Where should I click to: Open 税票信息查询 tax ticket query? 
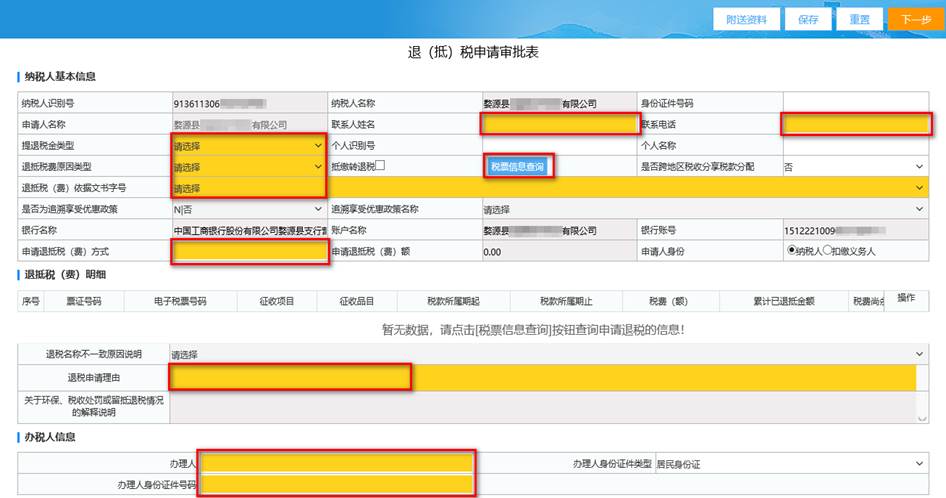click(x=518, y=167)
